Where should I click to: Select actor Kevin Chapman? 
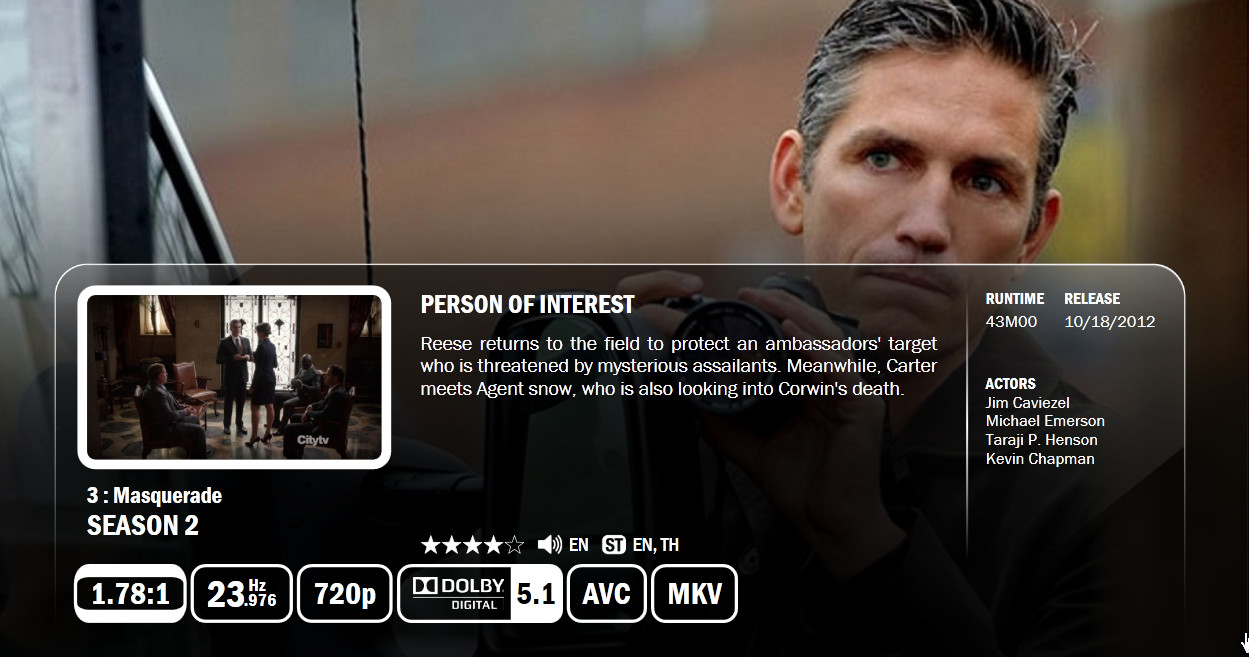pos(1040,459)
